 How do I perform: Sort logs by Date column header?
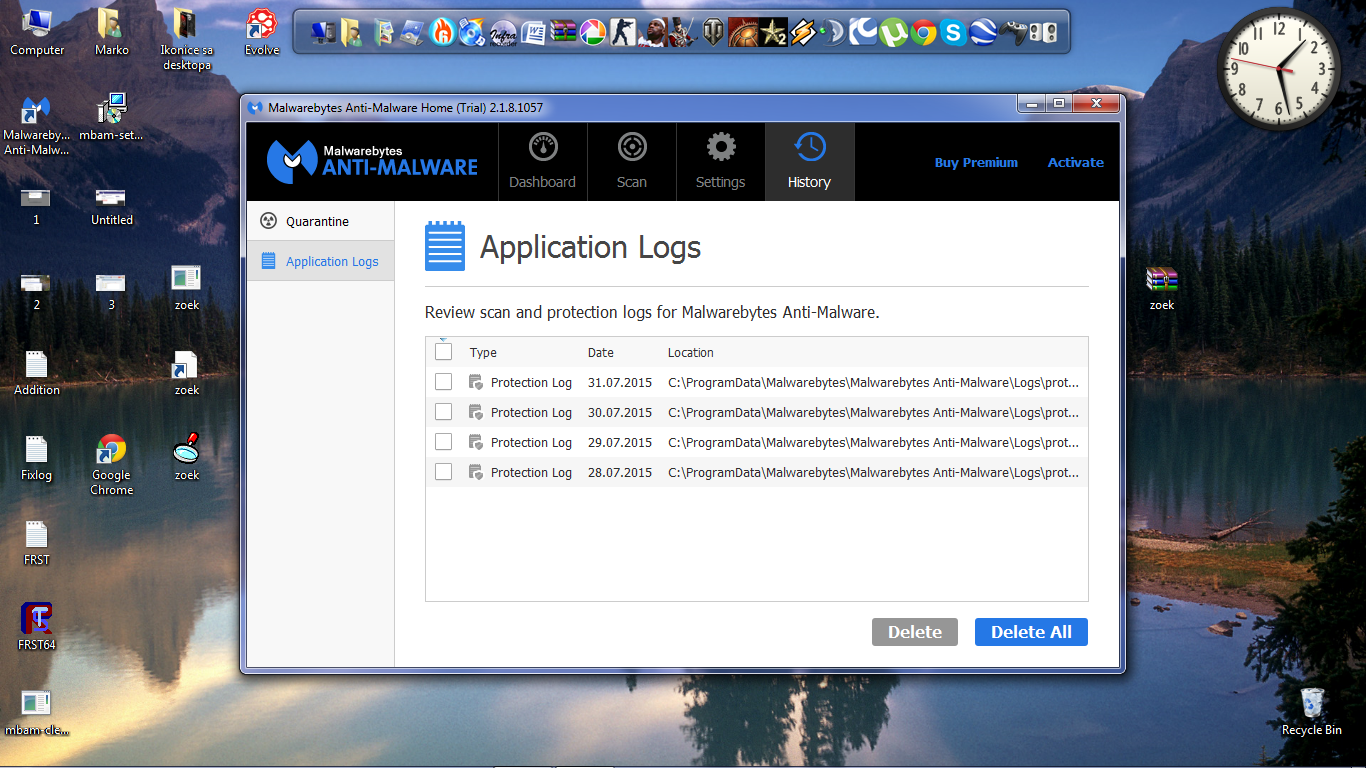coord(601,352)
